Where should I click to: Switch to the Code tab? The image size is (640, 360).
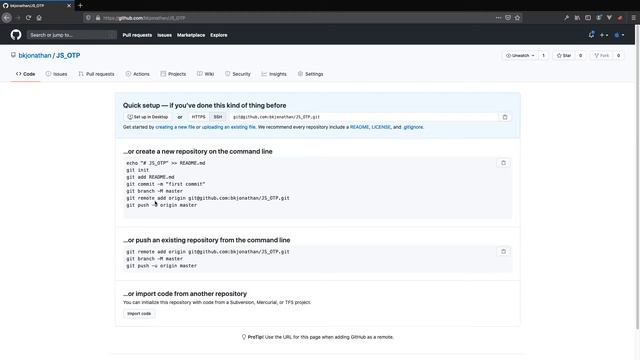[x=25, y=74]
